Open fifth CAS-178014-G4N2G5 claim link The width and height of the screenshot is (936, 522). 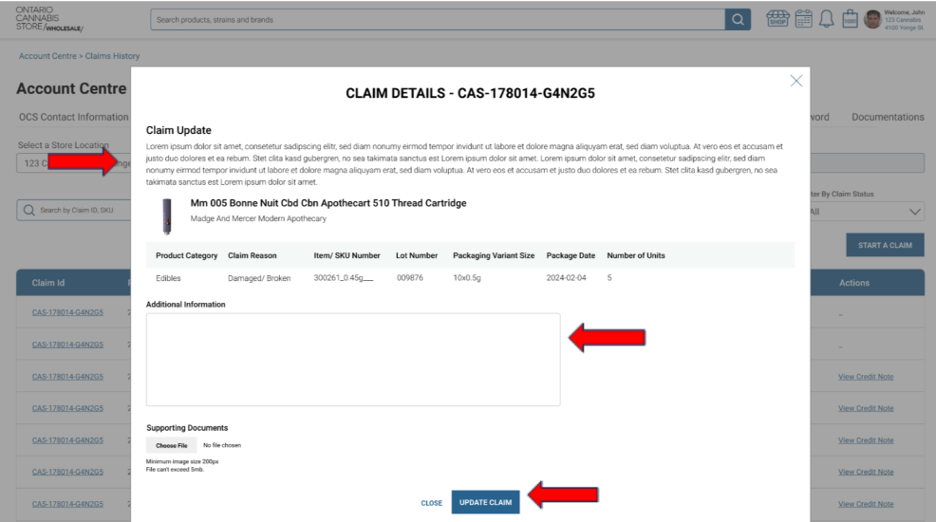[x=67, y=440]
